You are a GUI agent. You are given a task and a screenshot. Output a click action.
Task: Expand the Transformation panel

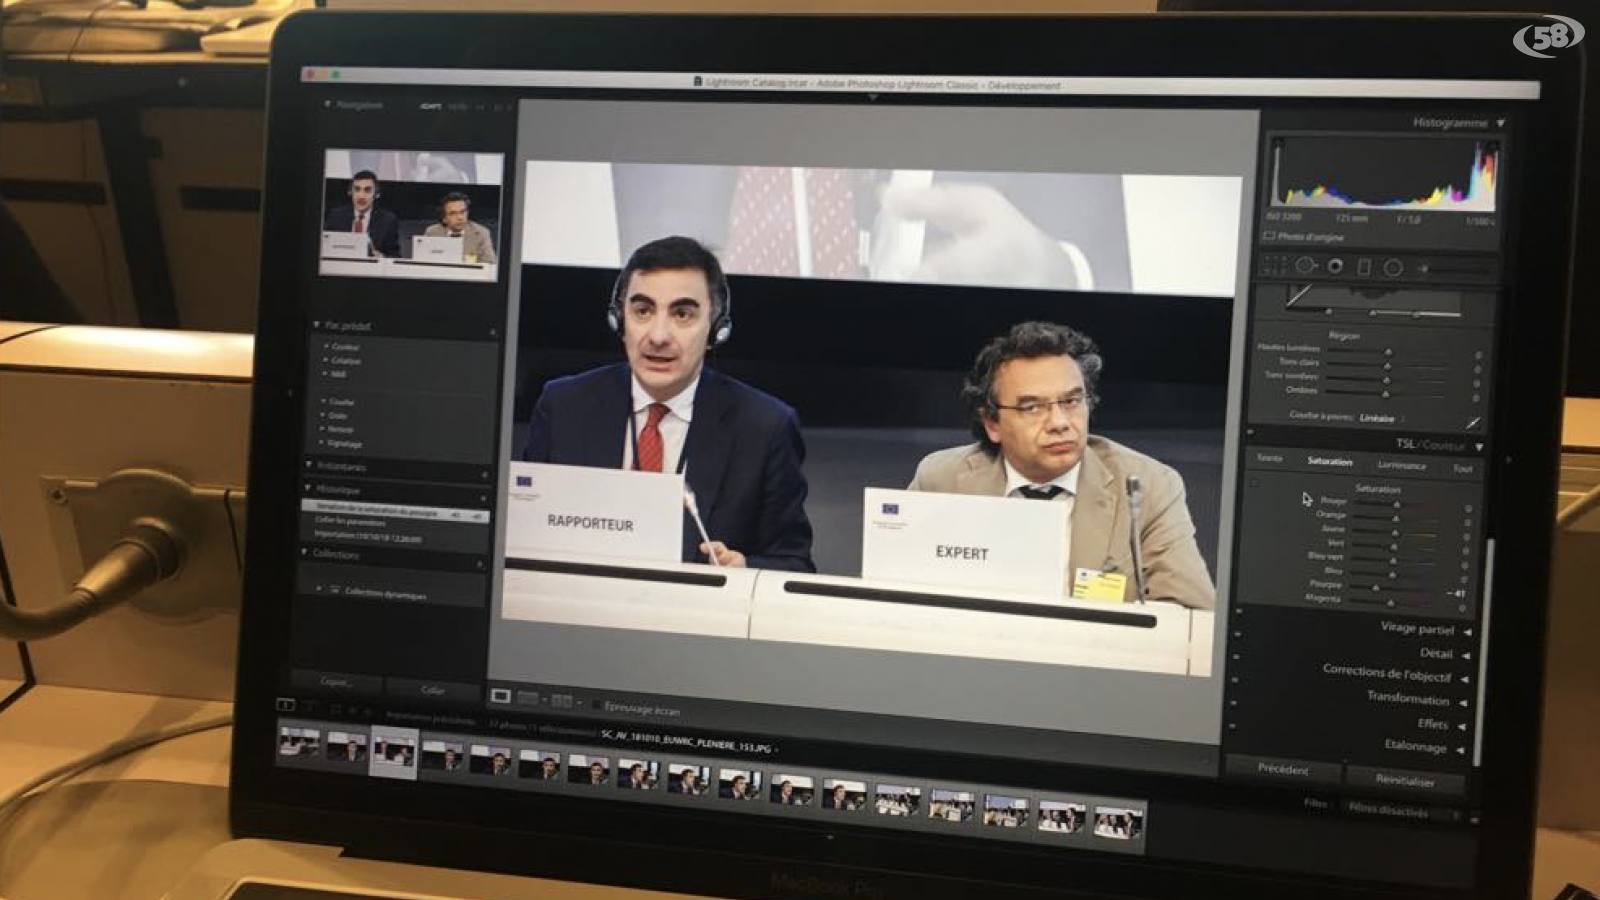1462,703
